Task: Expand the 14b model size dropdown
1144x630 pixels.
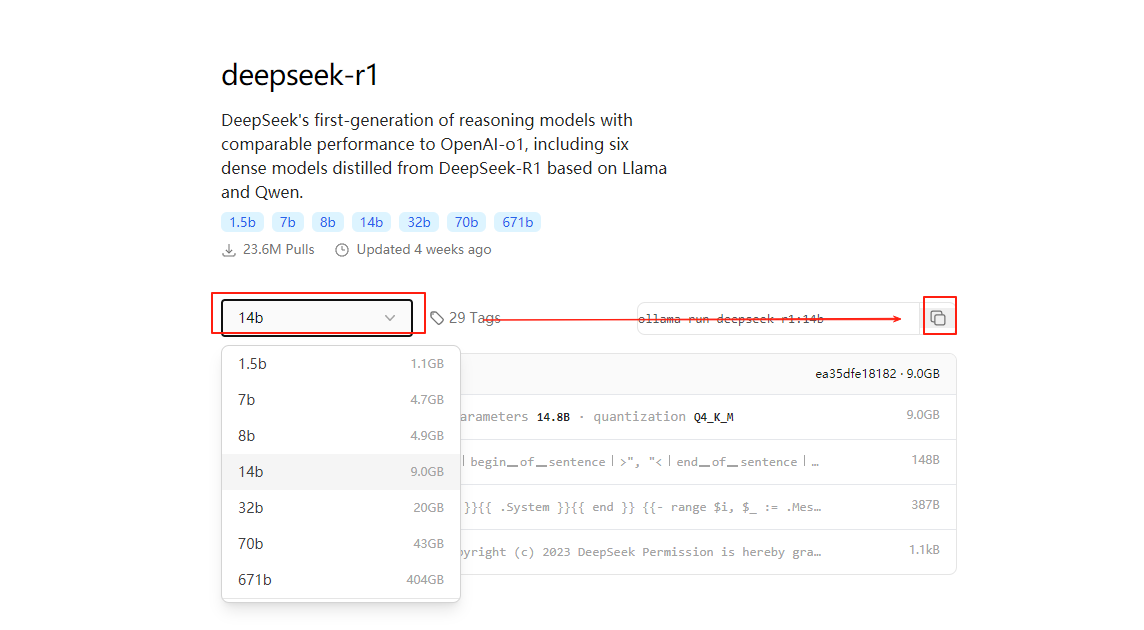Action: pyautogui.click(x=316, y=318)
